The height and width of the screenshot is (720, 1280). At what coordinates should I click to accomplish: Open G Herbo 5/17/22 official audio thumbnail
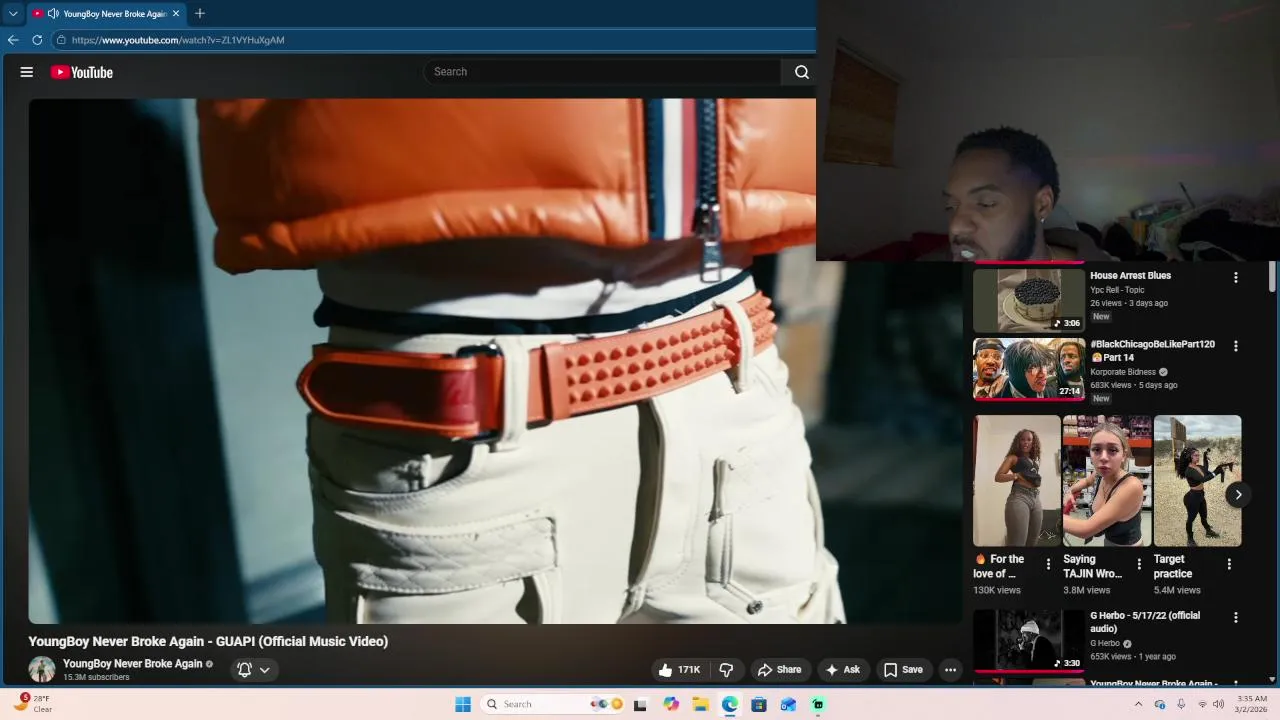click(x=1029, y=641)
